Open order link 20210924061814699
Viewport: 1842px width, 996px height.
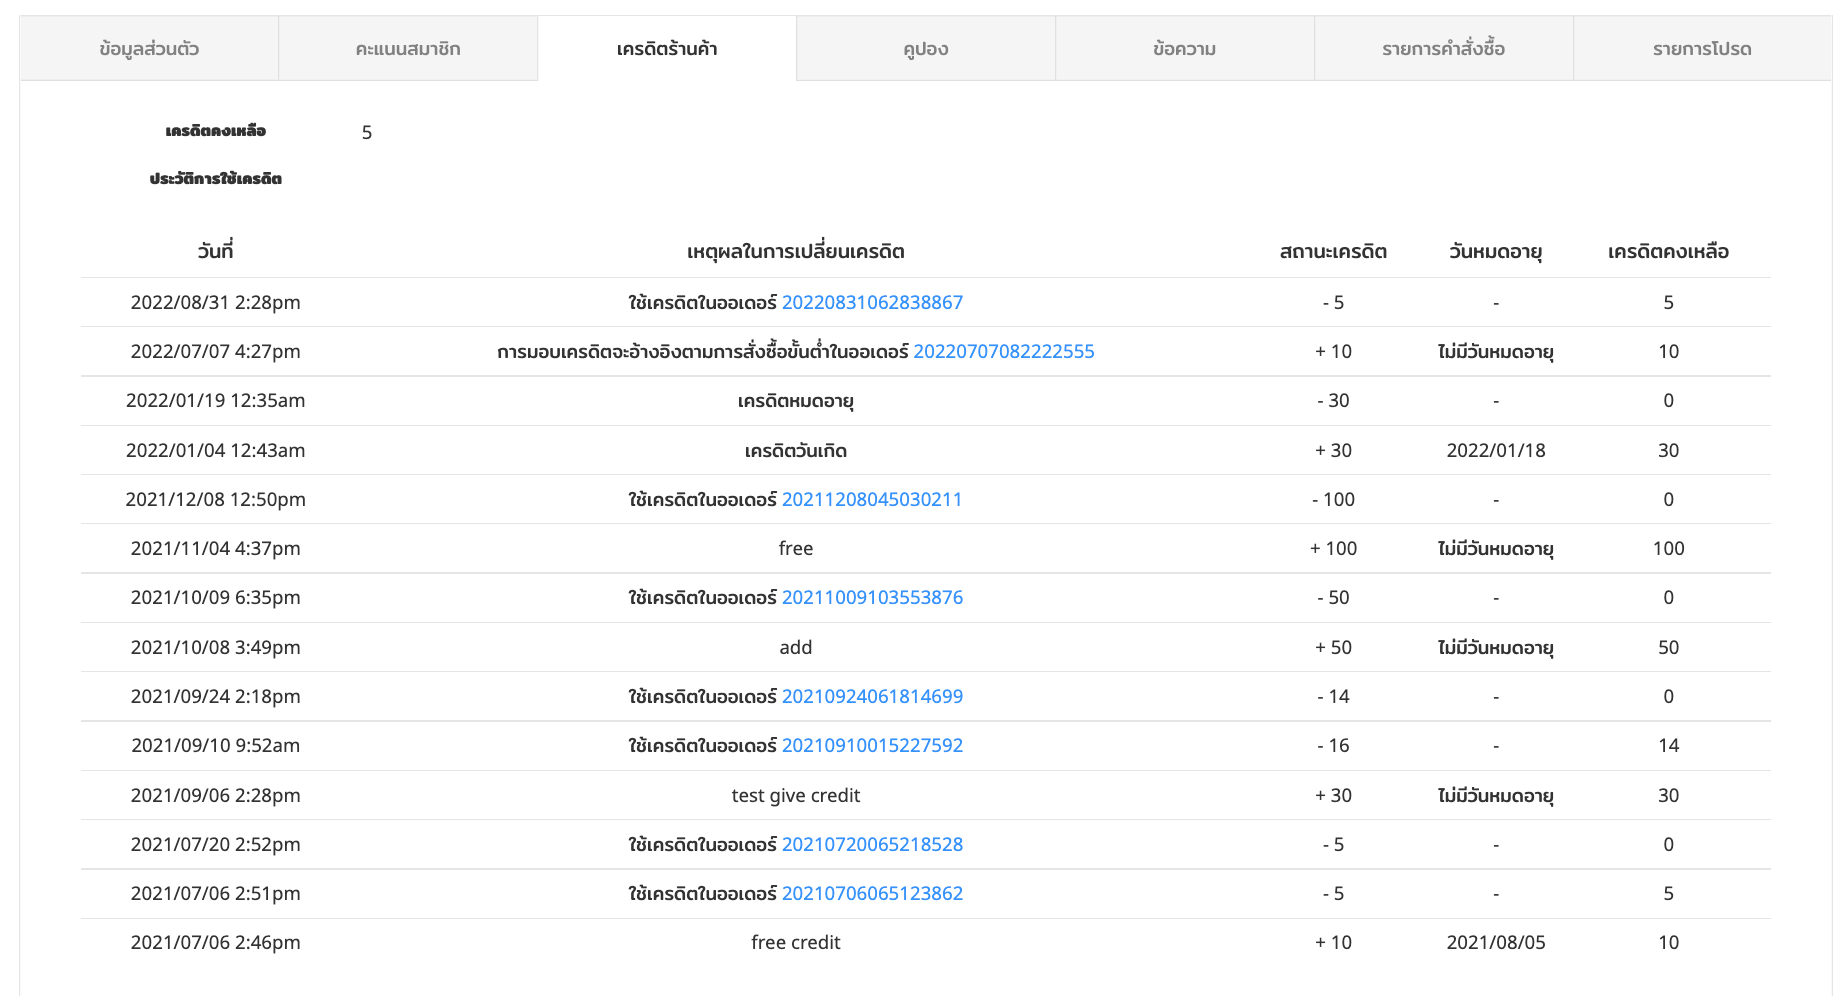(x=872, y=696)
